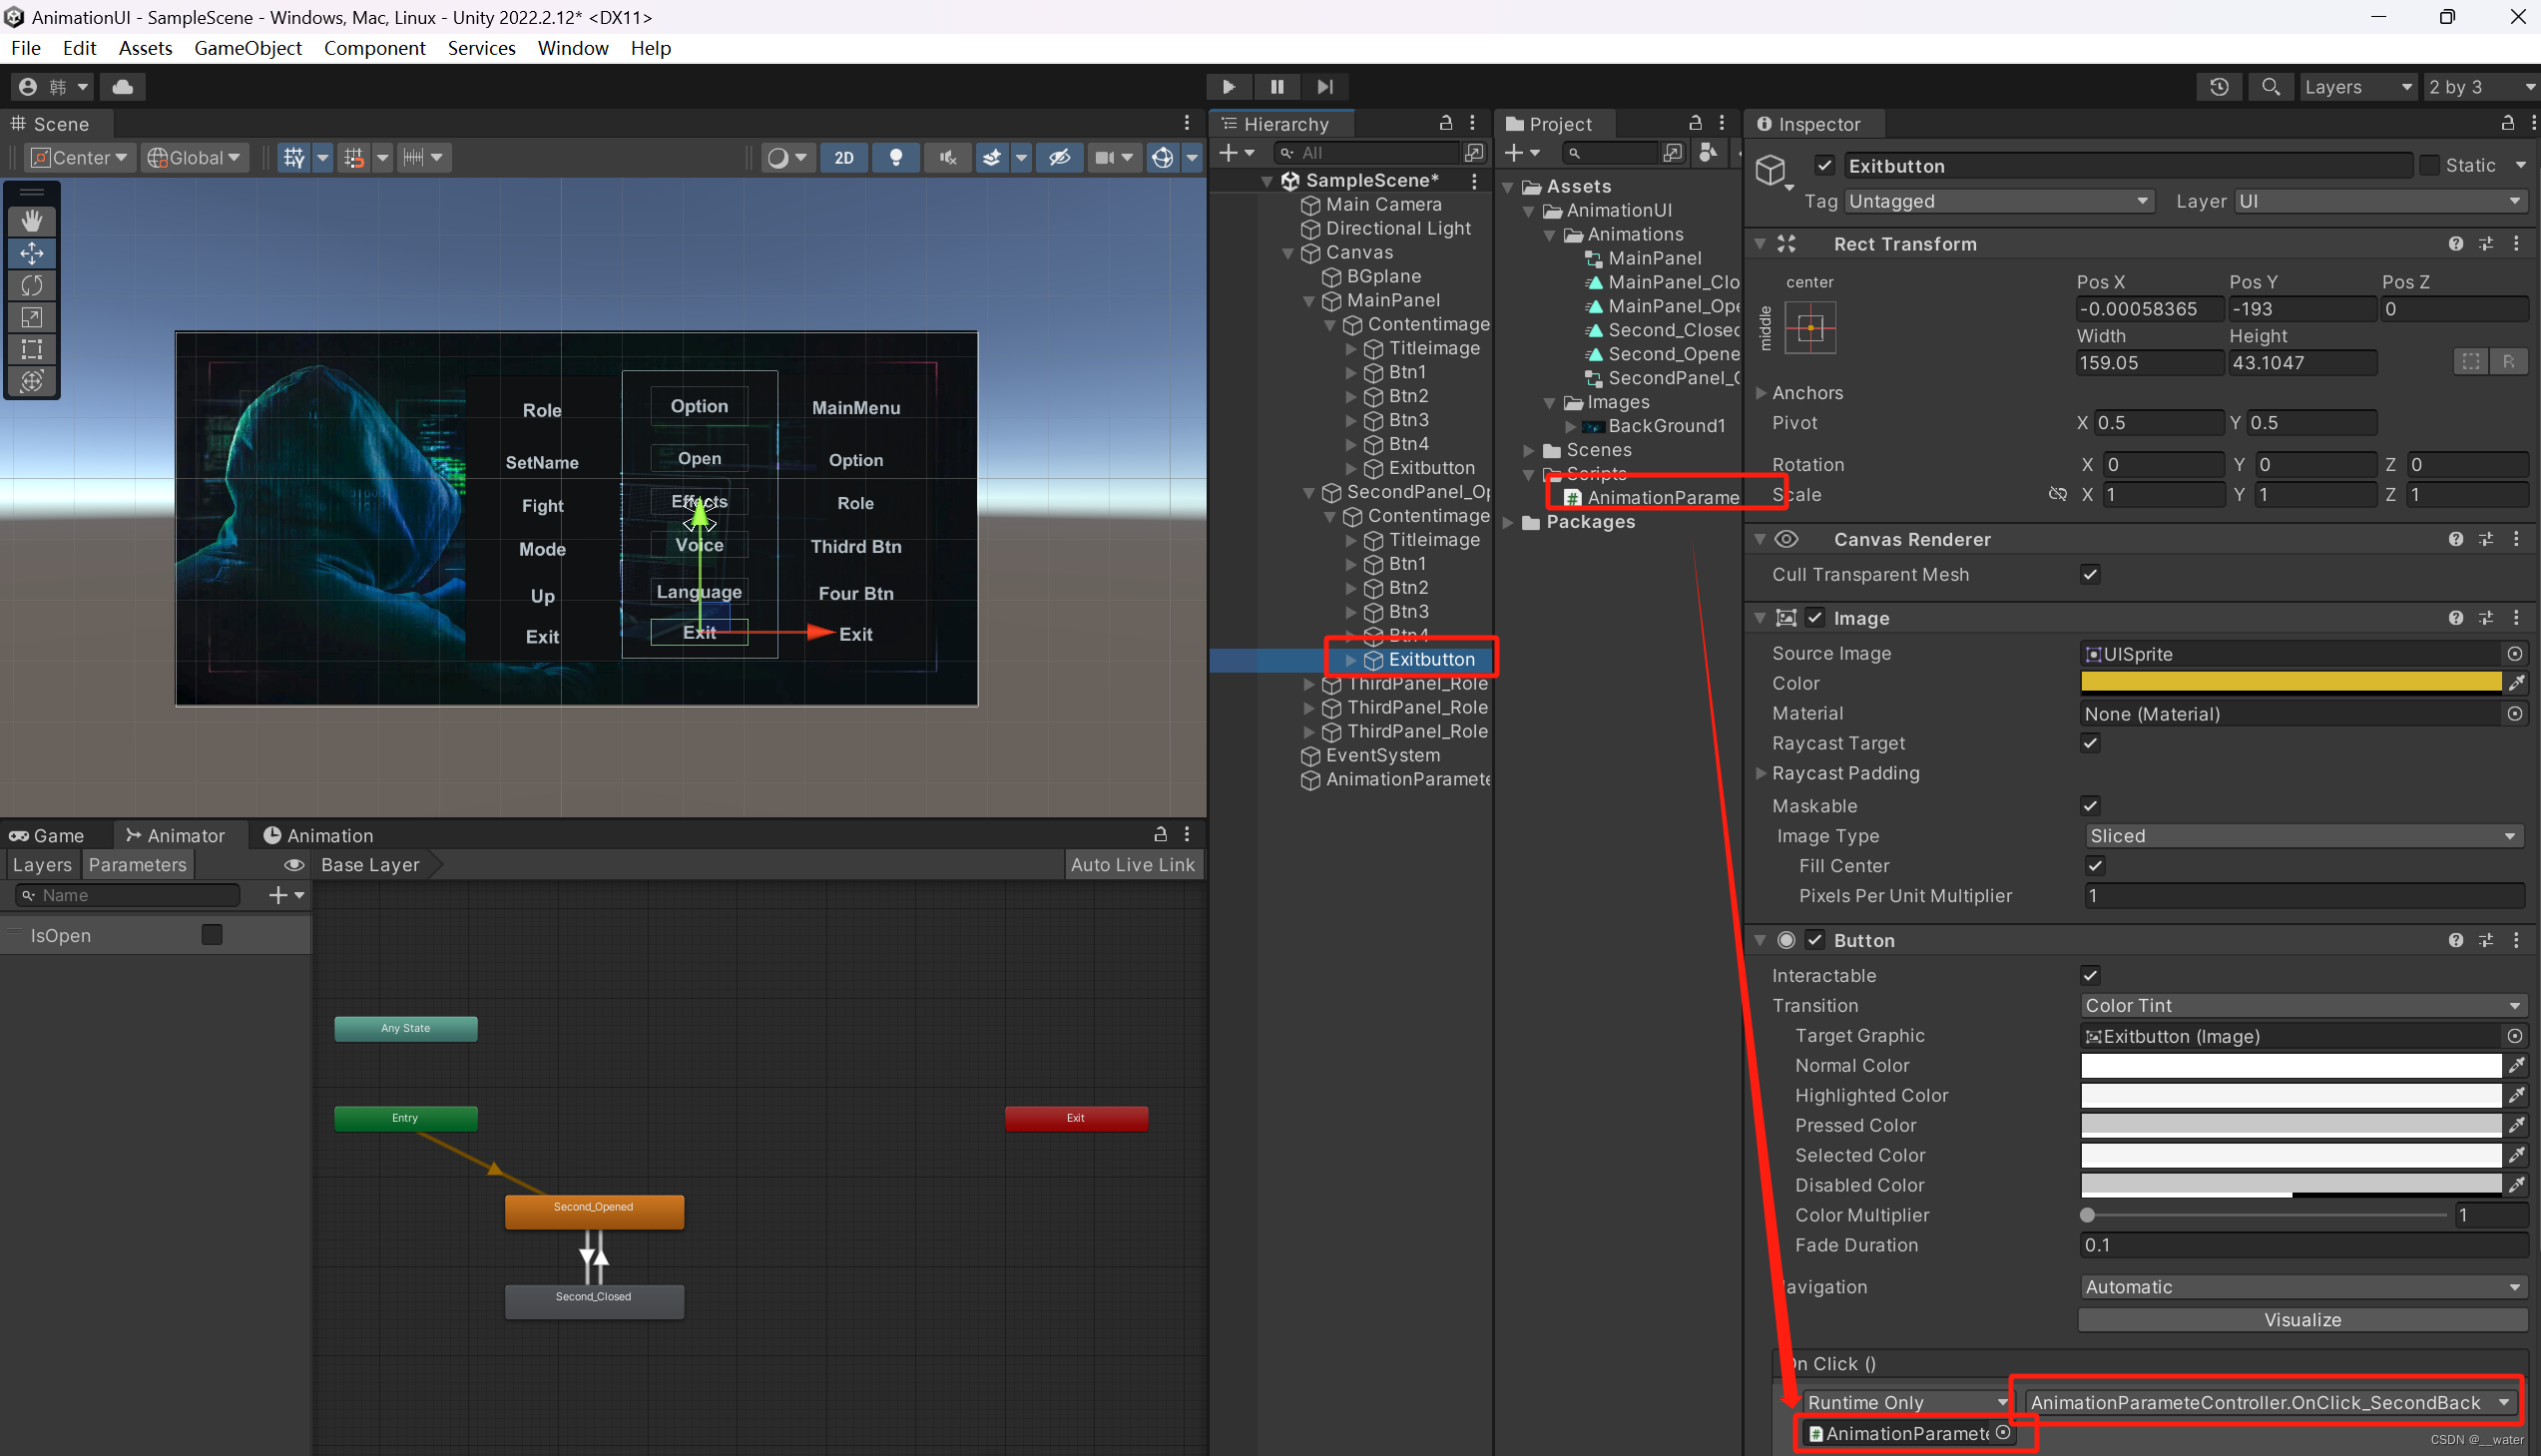Open Image component preset icon
Image resolution: width=2541 pixels, height=1456 pixels.
pos(2486,618)
